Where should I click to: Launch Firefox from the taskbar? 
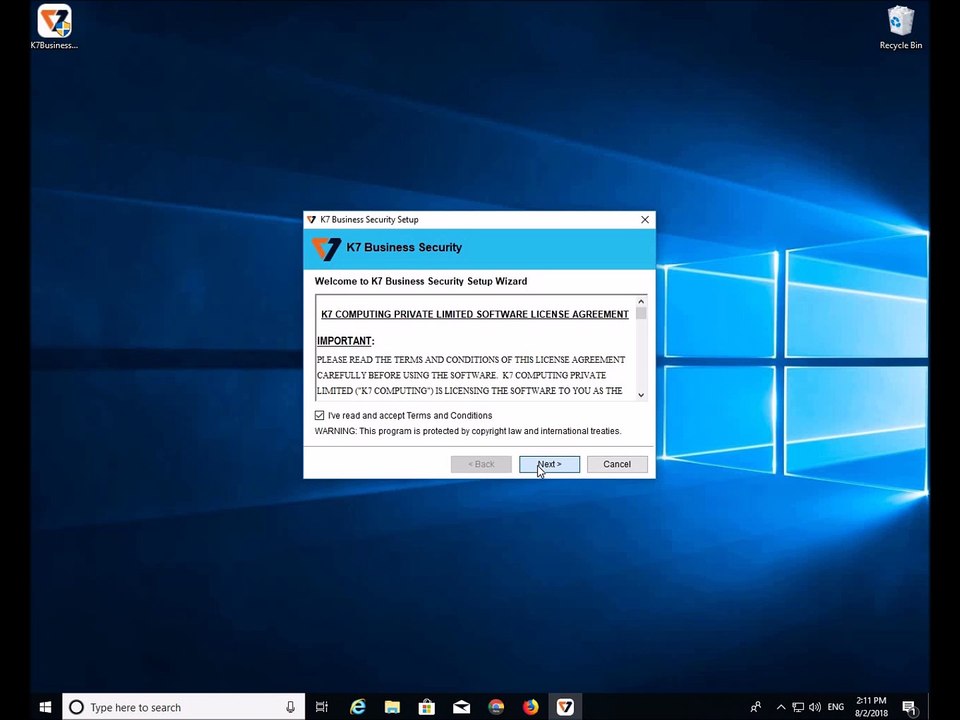click(530, 707)
